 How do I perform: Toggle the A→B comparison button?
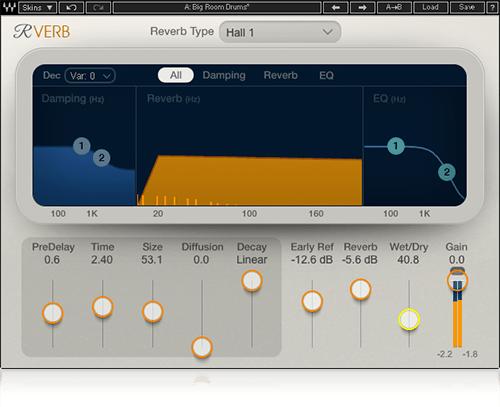(x=394, y=7)
